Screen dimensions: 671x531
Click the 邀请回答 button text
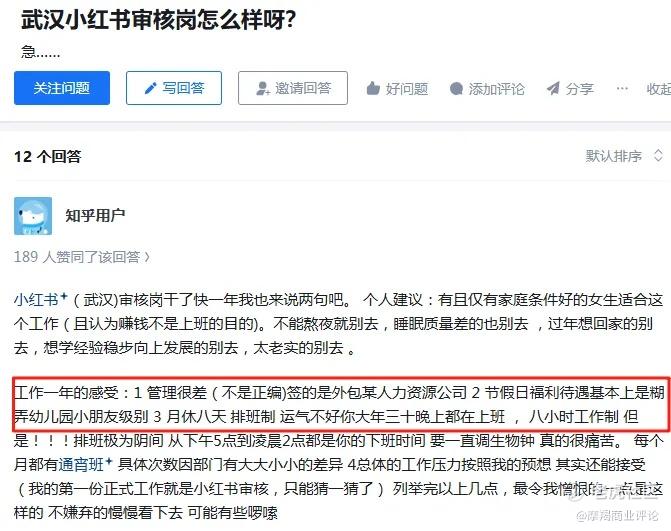click(x=303, y=88)
